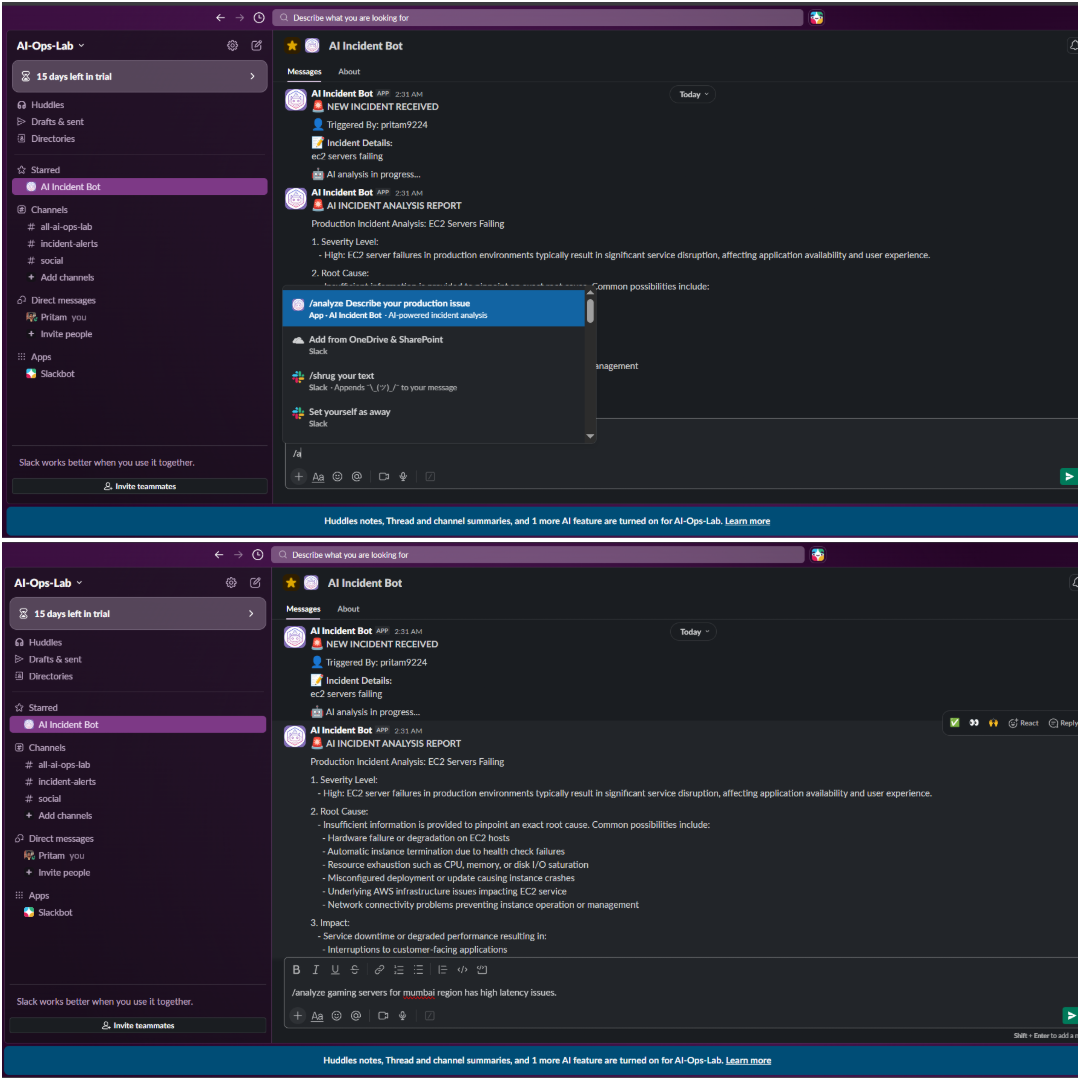Image resolution: width=1080 pixels, height=1080 pixels.
Task: Click the command popup scroll-down arrow
Action: pos(590,435)
